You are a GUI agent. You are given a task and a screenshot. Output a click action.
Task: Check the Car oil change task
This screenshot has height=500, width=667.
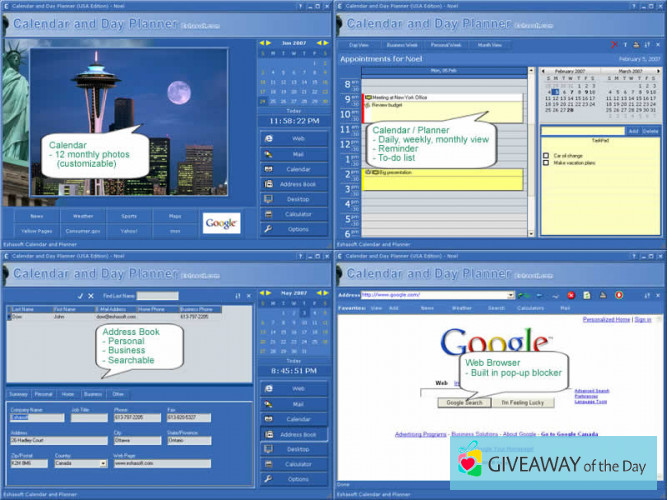(546, 156)
